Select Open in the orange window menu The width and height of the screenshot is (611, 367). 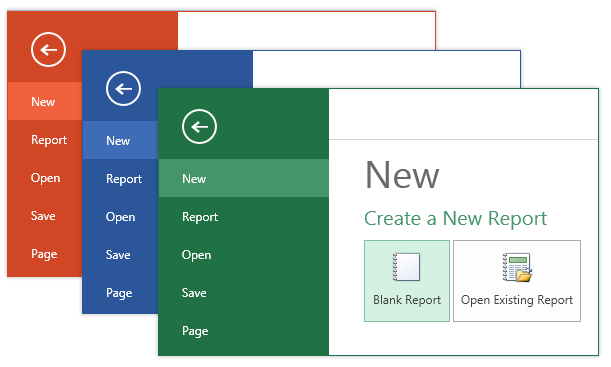(x=45, y=178)
